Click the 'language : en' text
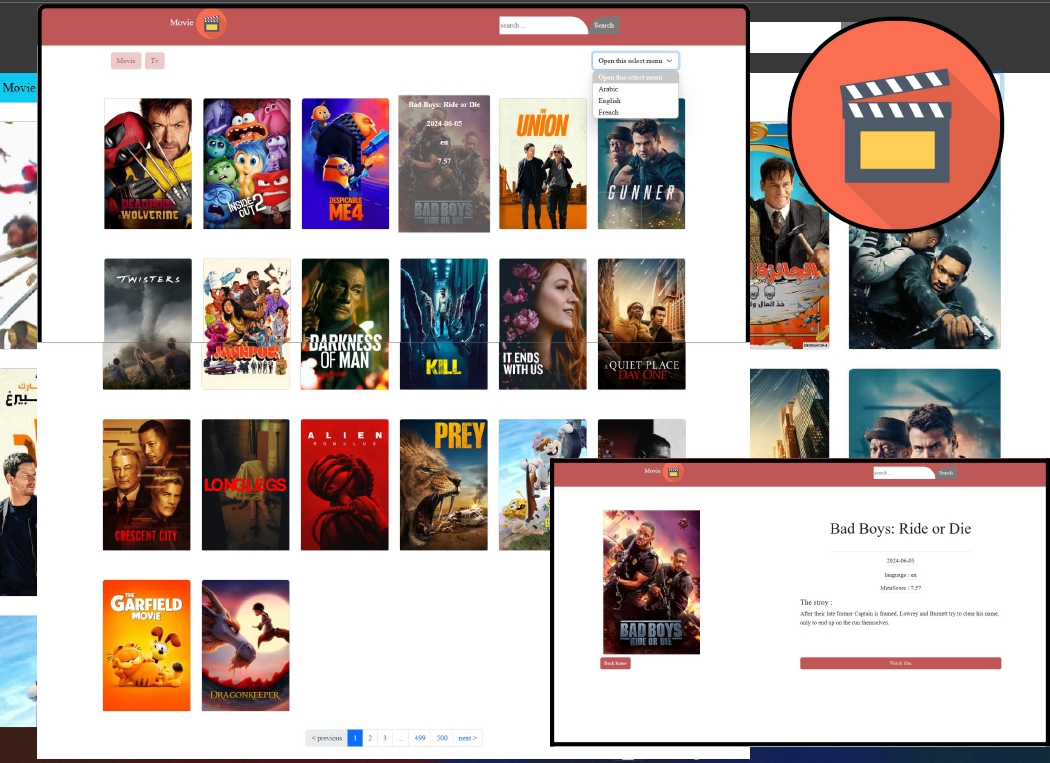The width and height of the screenshot is (1050, 763). click(x=901, y=575)
